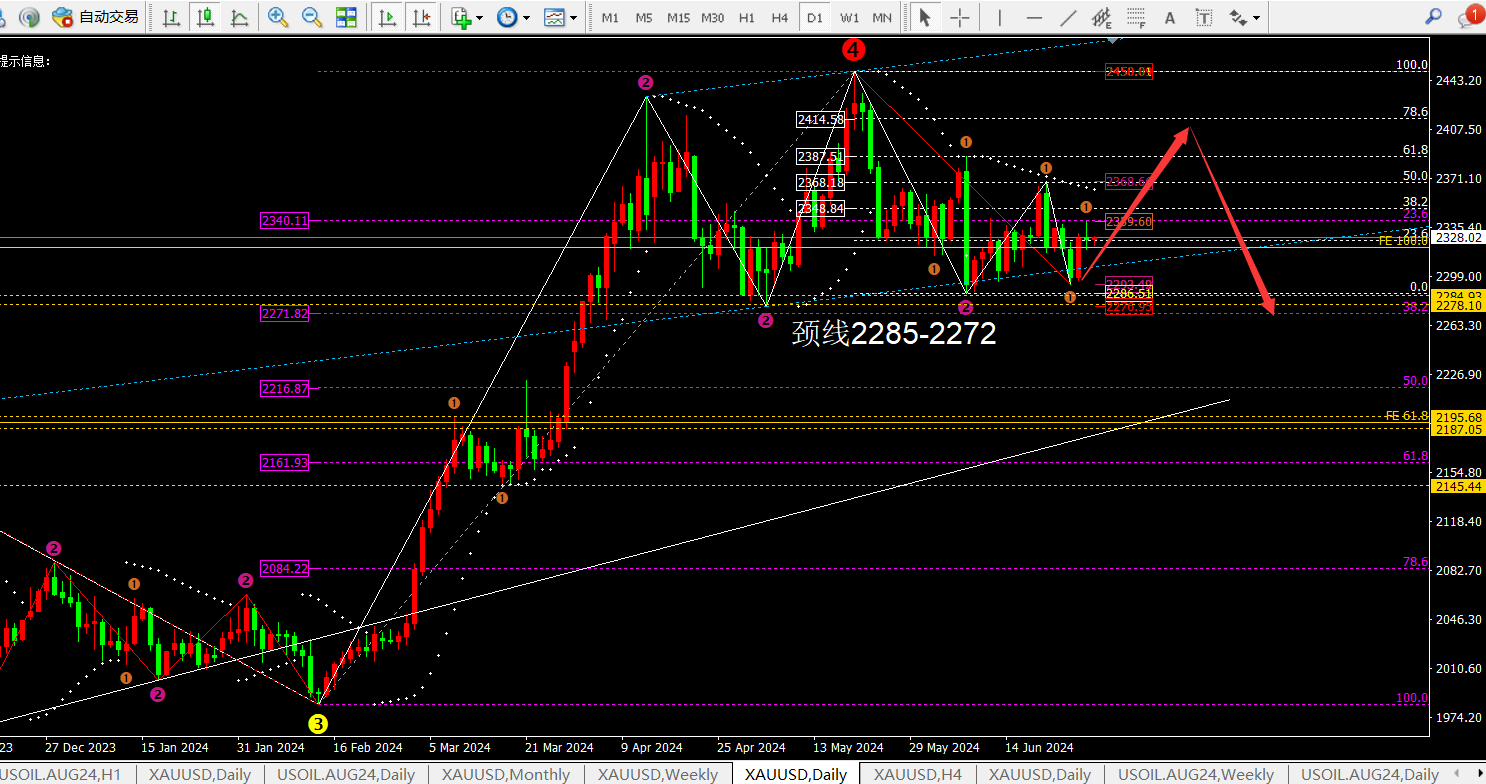
Task: Select the red wave 4 marker
Action: [853, 49]
